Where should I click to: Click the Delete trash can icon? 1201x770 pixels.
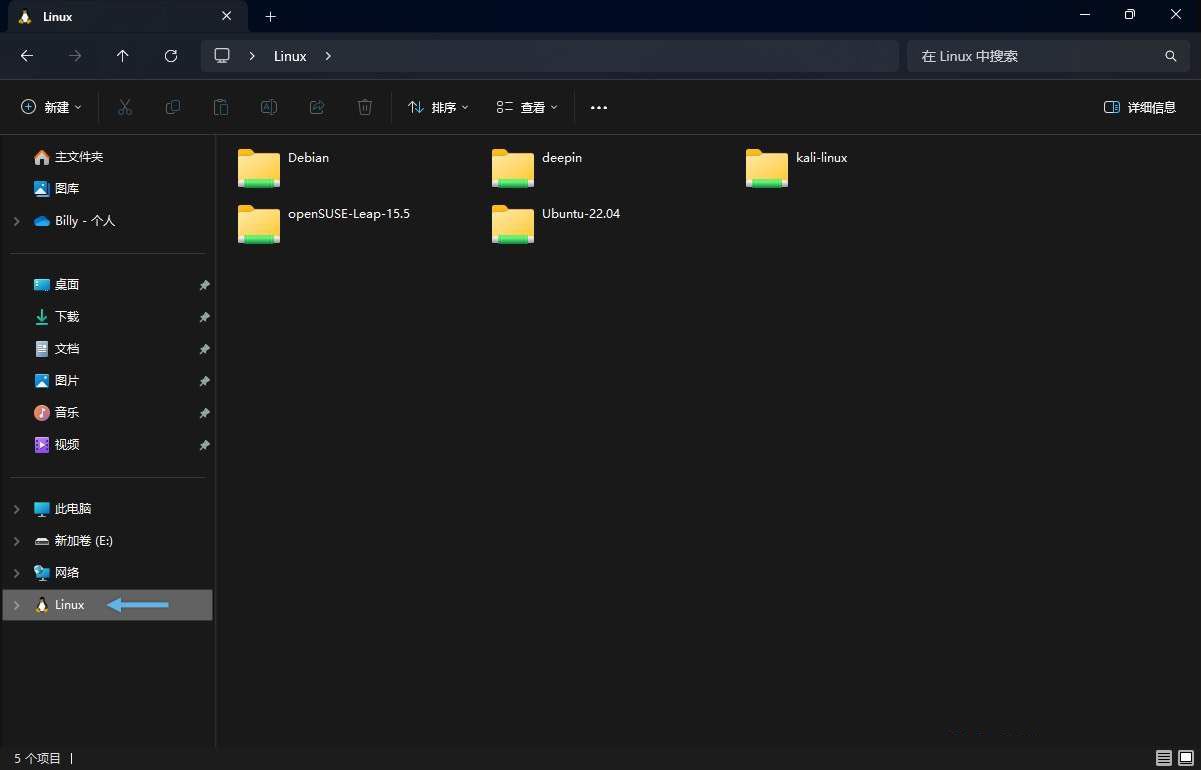(x=365, y=107)
